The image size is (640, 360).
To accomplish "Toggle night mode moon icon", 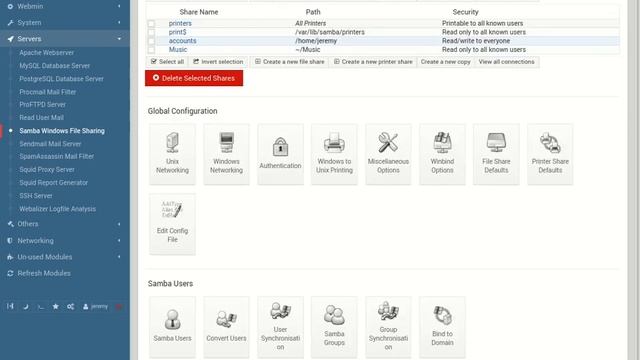I will point(26,307).
